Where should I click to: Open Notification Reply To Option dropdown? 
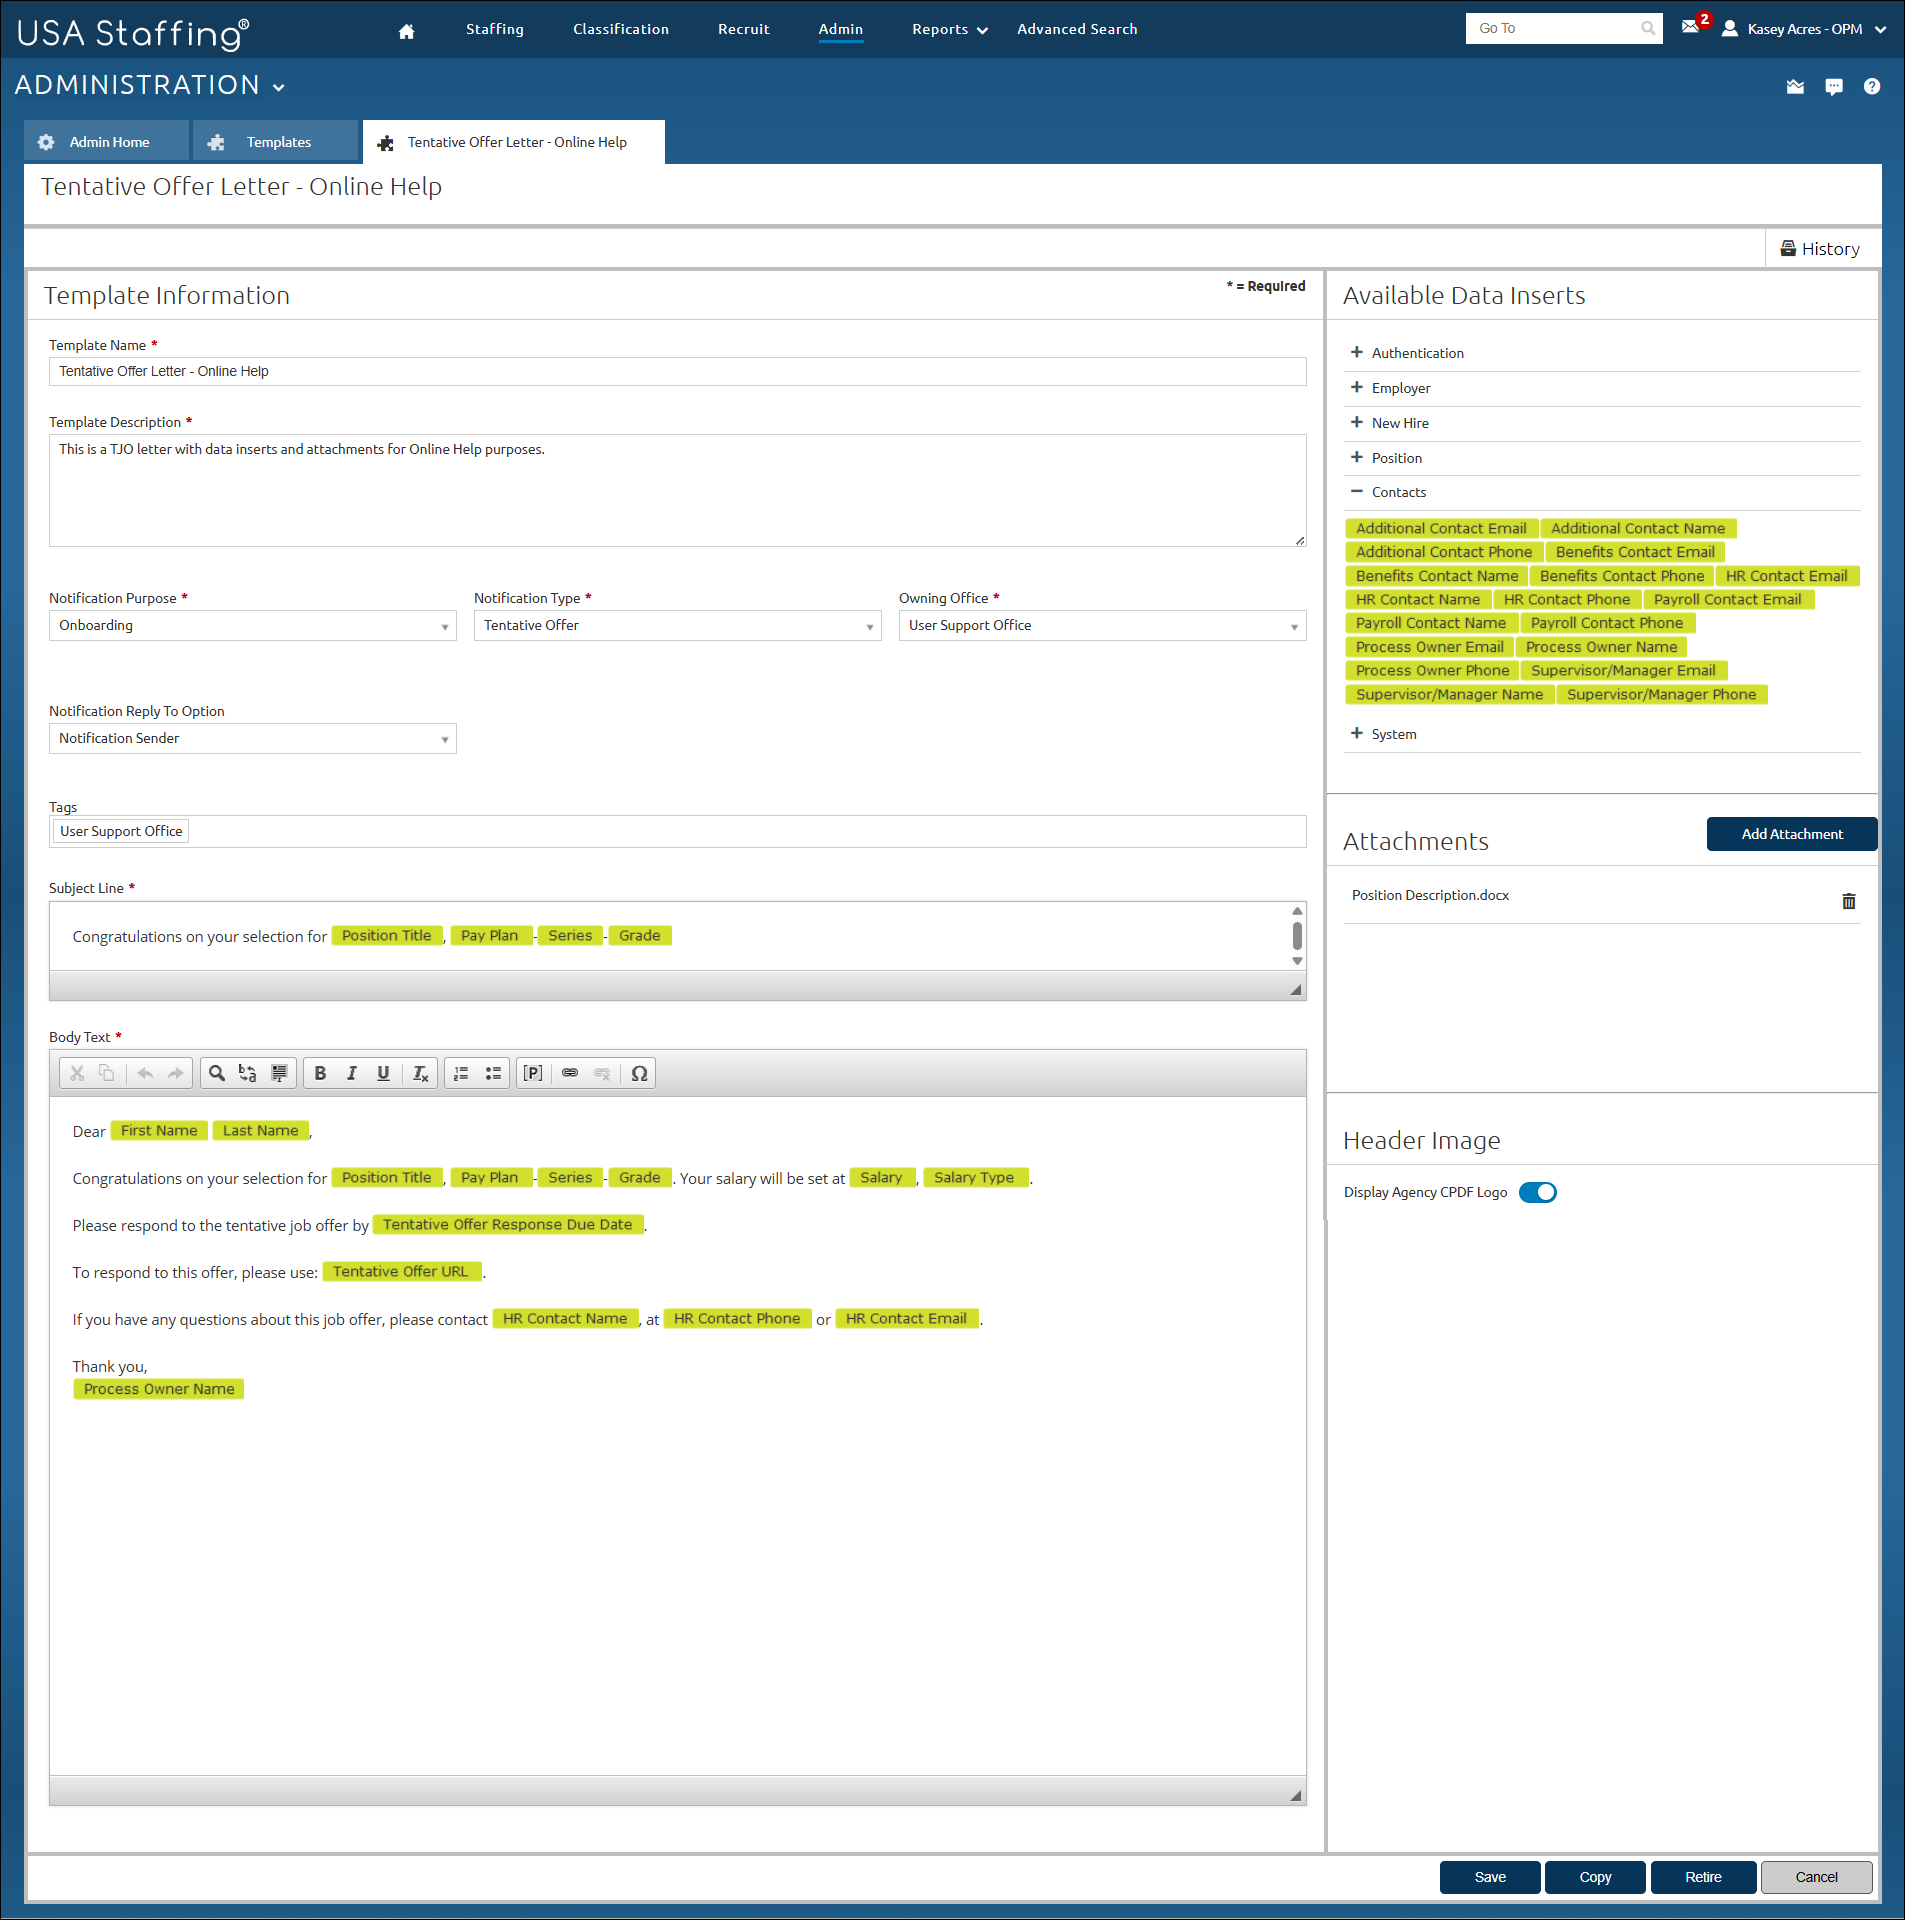[252, 739]
